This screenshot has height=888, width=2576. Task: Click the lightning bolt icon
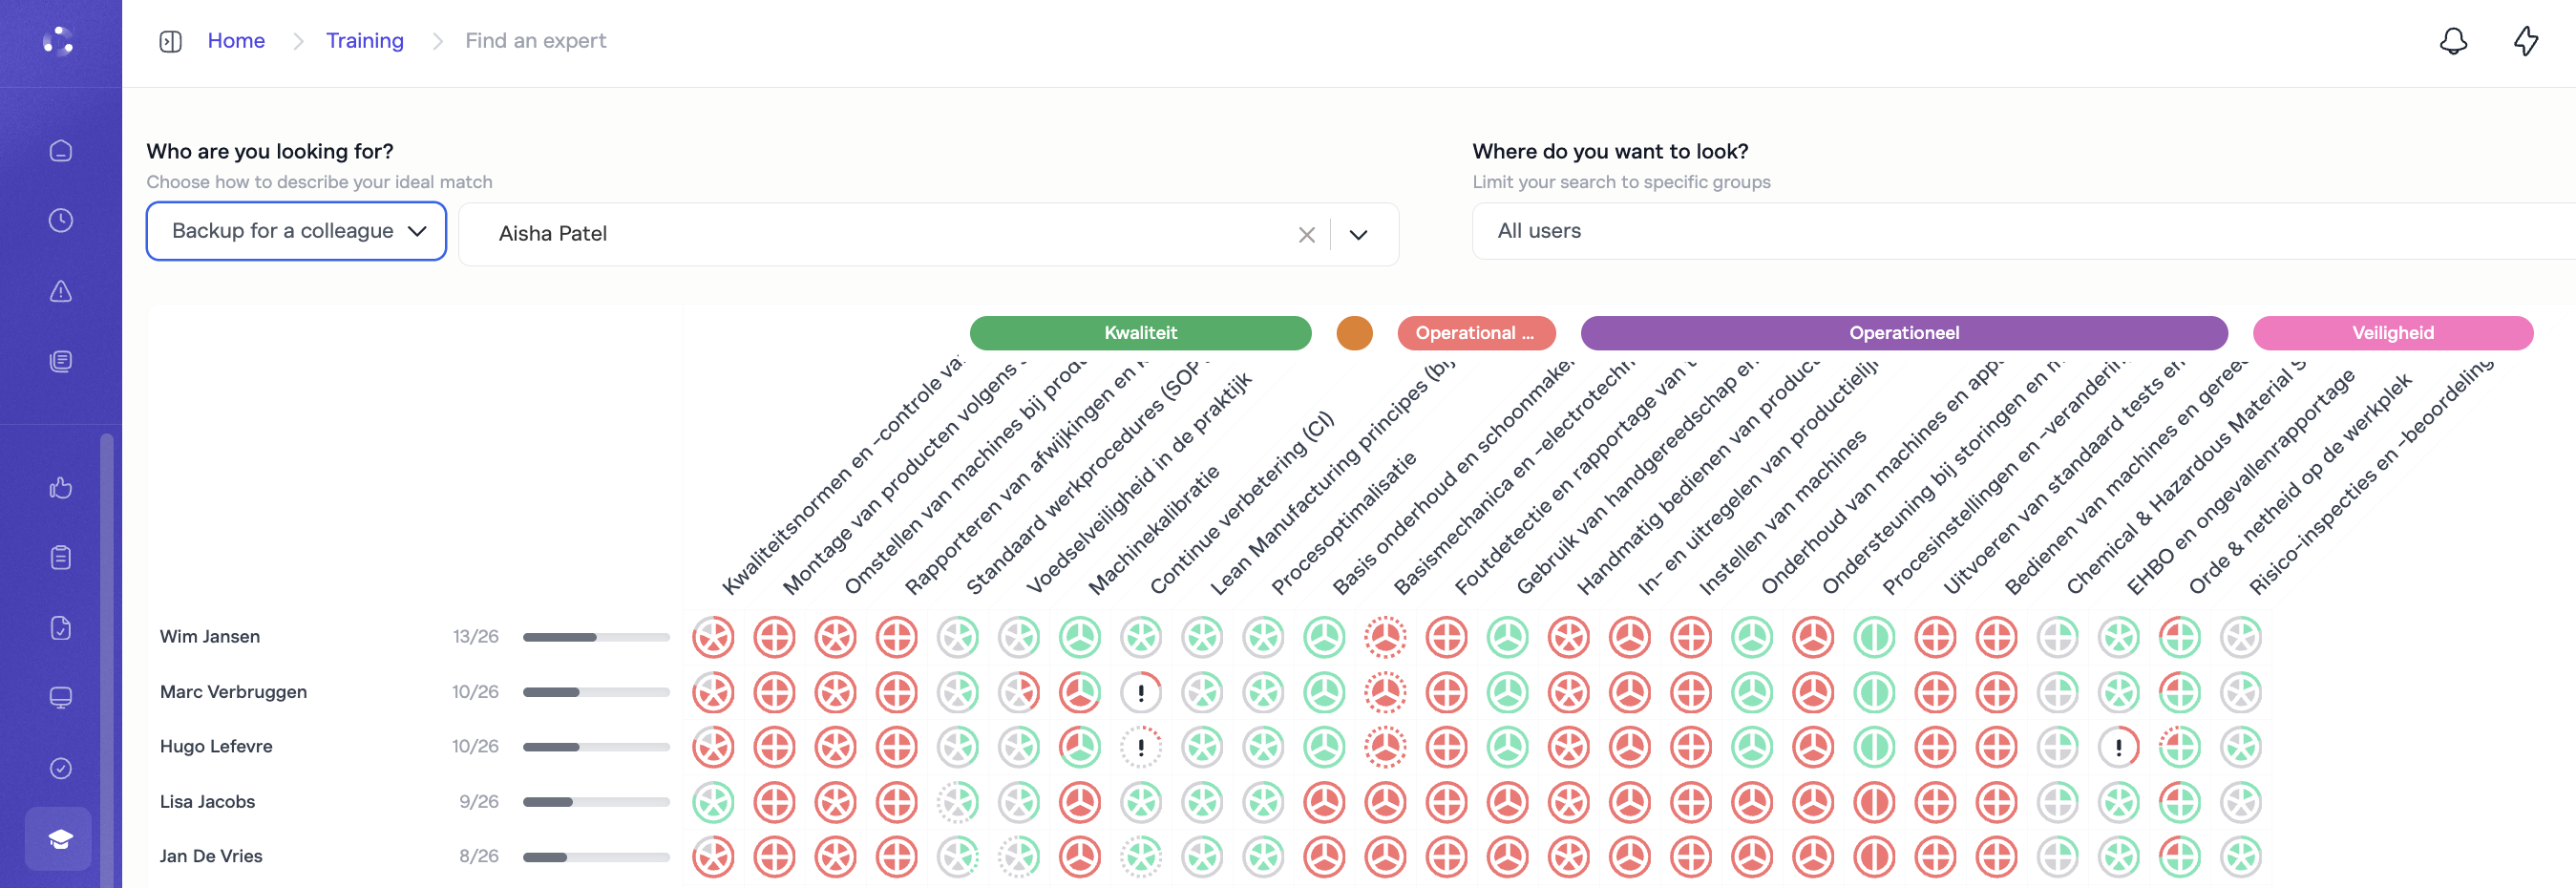click(x=2525, y=41)
